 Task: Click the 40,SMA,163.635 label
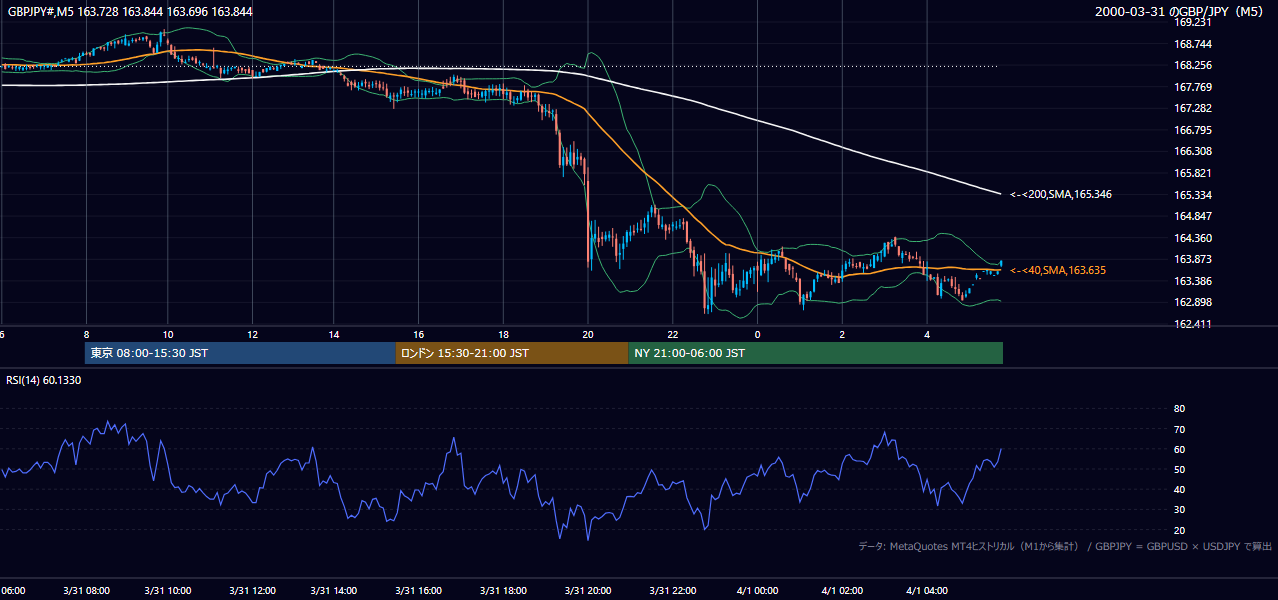(x=1058, y=270)
